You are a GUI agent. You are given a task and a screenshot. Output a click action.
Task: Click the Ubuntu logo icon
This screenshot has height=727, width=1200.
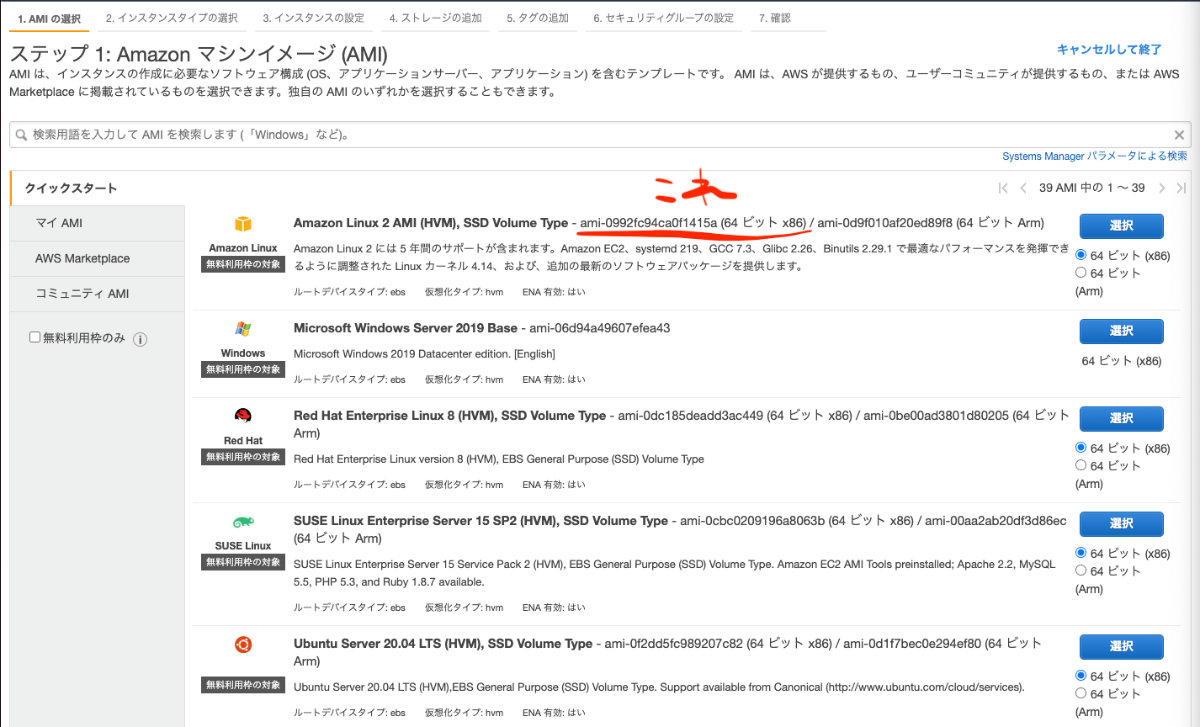[243, 644]
